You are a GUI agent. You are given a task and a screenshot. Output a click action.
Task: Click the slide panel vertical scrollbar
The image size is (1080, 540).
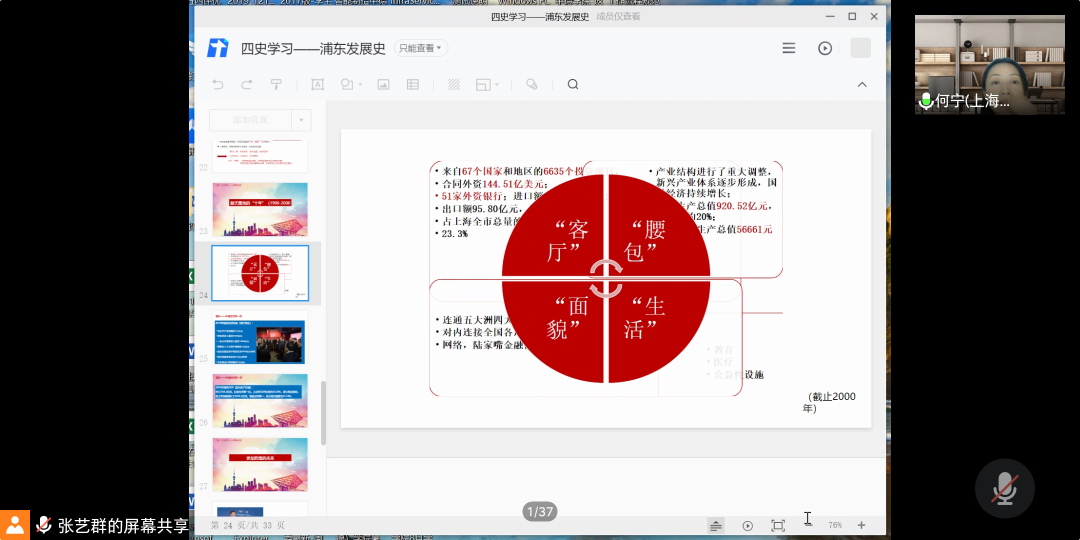pyautogui.click(x=323, y=410)
